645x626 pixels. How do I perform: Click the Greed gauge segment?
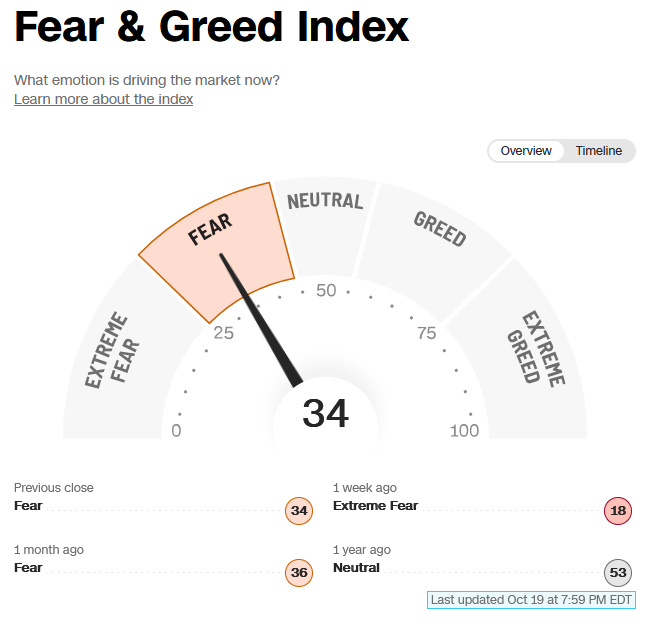[434, 251]
